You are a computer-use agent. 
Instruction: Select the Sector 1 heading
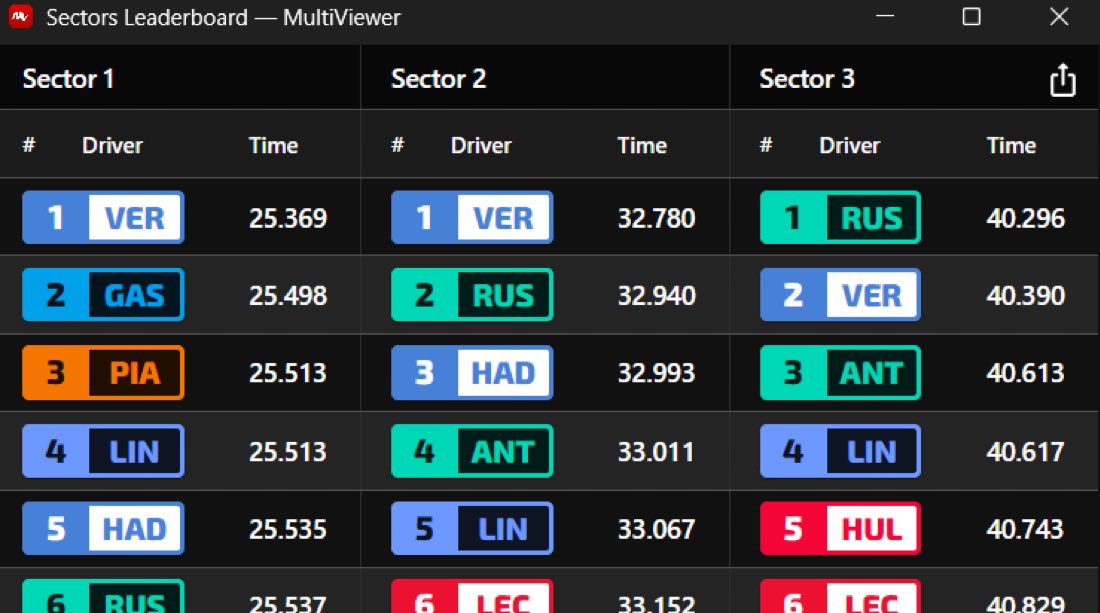coord(68,79)
